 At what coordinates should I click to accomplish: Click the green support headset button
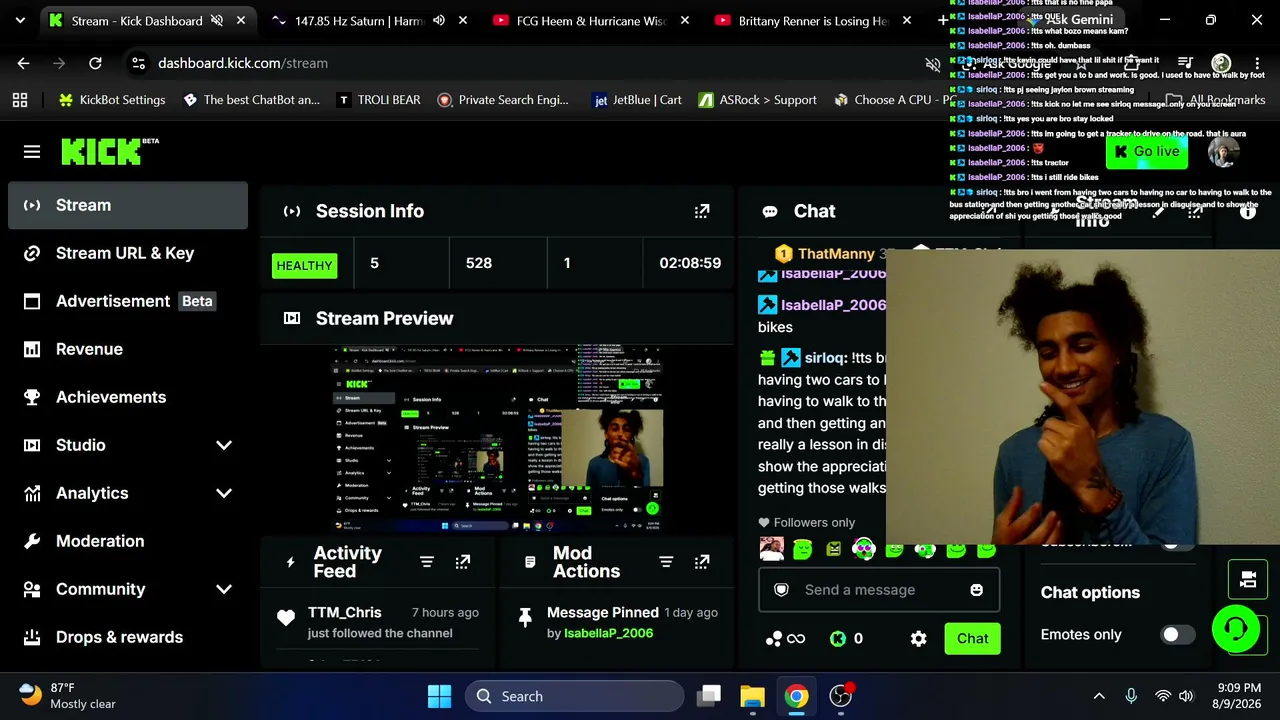tap(1236, 629)
